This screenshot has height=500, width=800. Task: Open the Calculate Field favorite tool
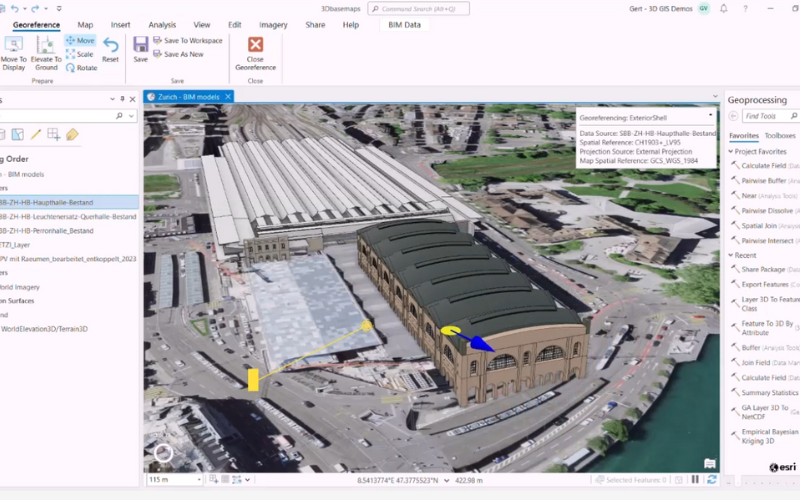click(762, 165)
